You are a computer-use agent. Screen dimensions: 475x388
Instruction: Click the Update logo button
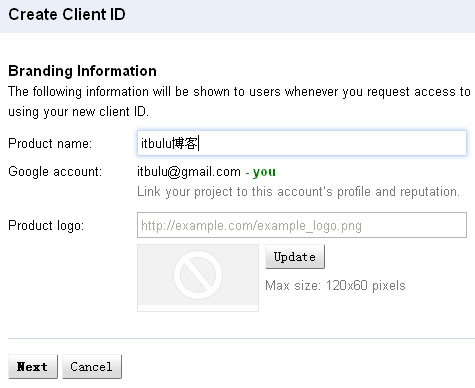point(295,257)
